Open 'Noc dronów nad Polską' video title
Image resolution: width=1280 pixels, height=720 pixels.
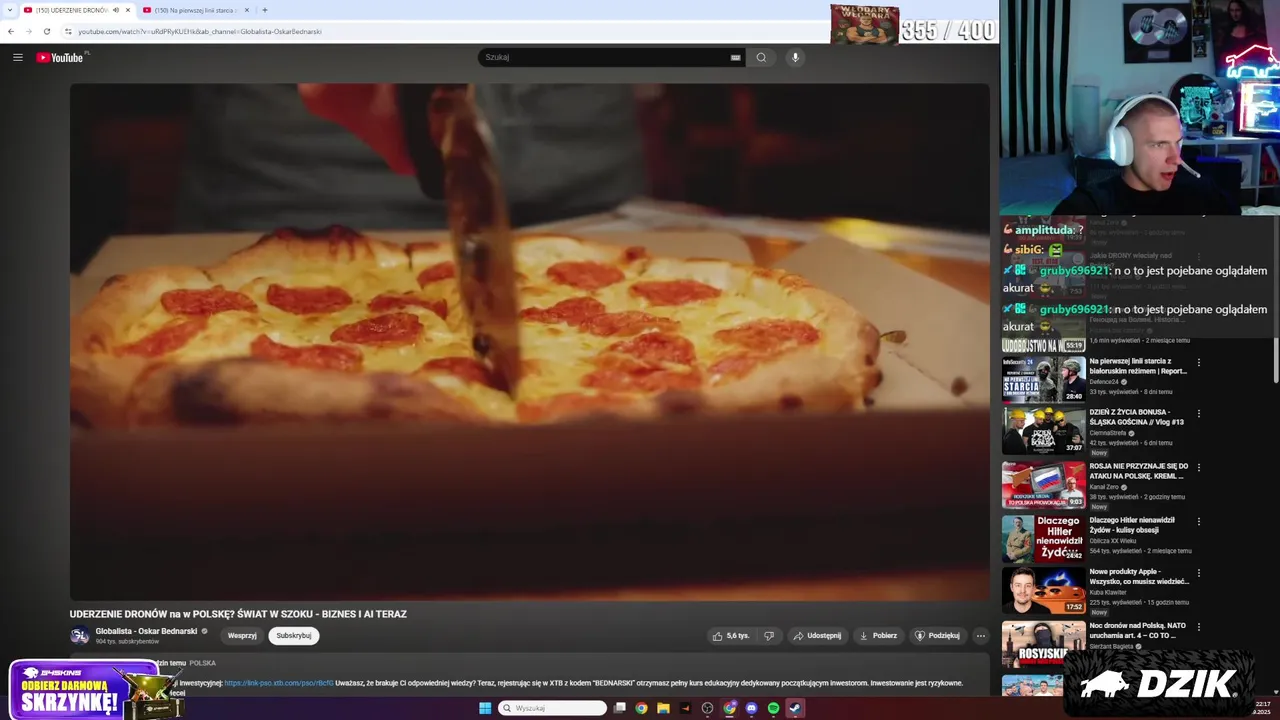[x=1138, y=630]
